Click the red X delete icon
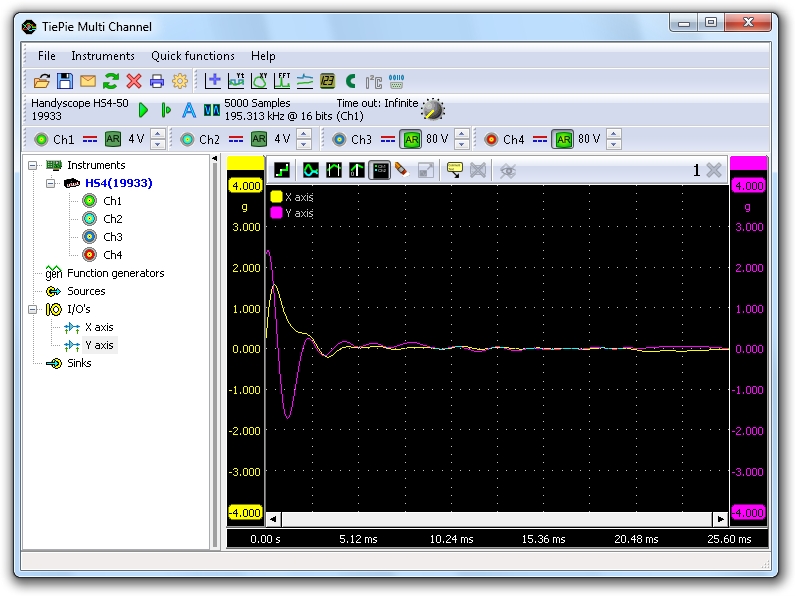Image resolution: width=795 pixels, height=596 pixels. point(133,81)
